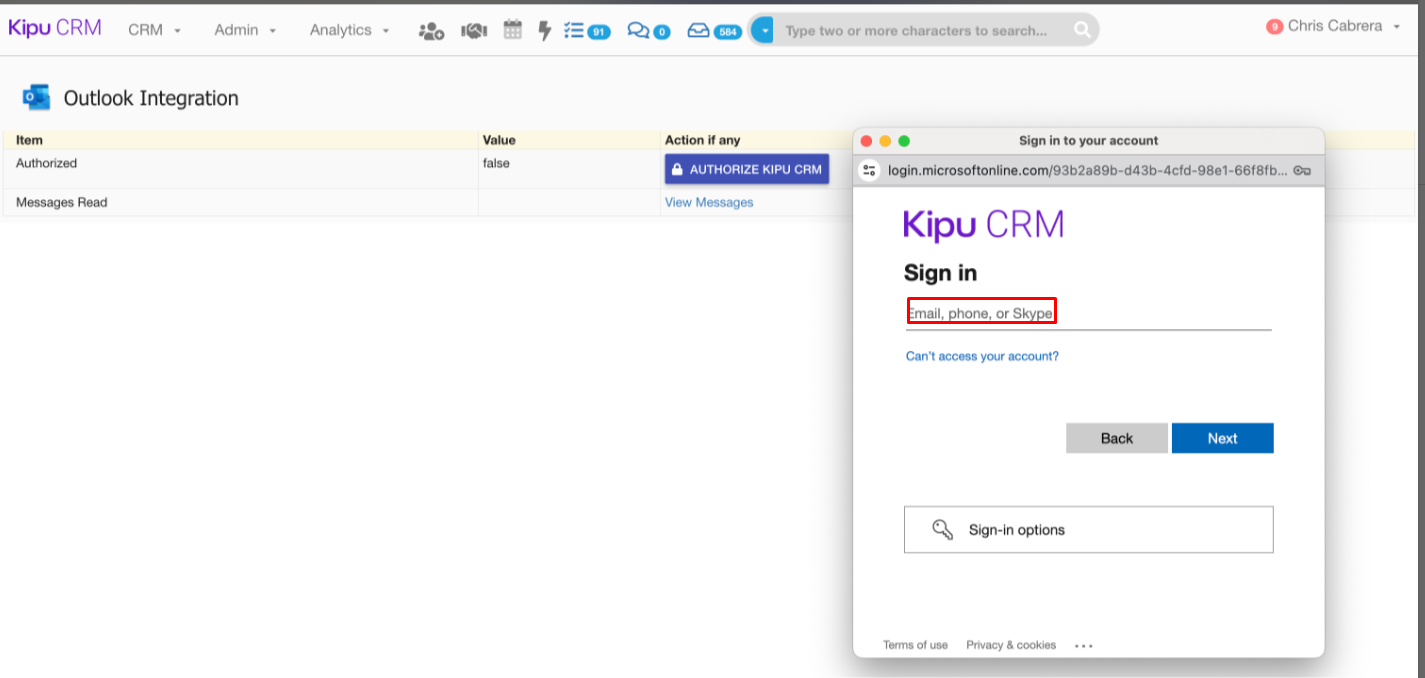The image size is (1425, 678).
Task: Focus the Email, phone, or Skype field
Action: point(1088,314)
